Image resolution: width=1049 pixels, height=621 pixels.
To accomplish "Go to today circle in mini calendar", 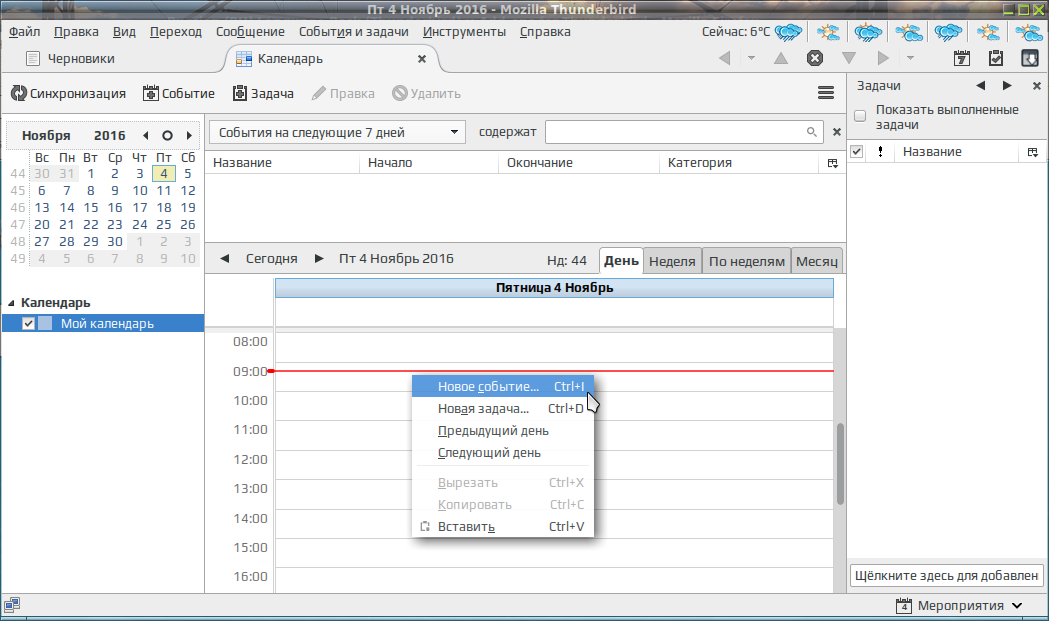I will click(x=167, y=135).
